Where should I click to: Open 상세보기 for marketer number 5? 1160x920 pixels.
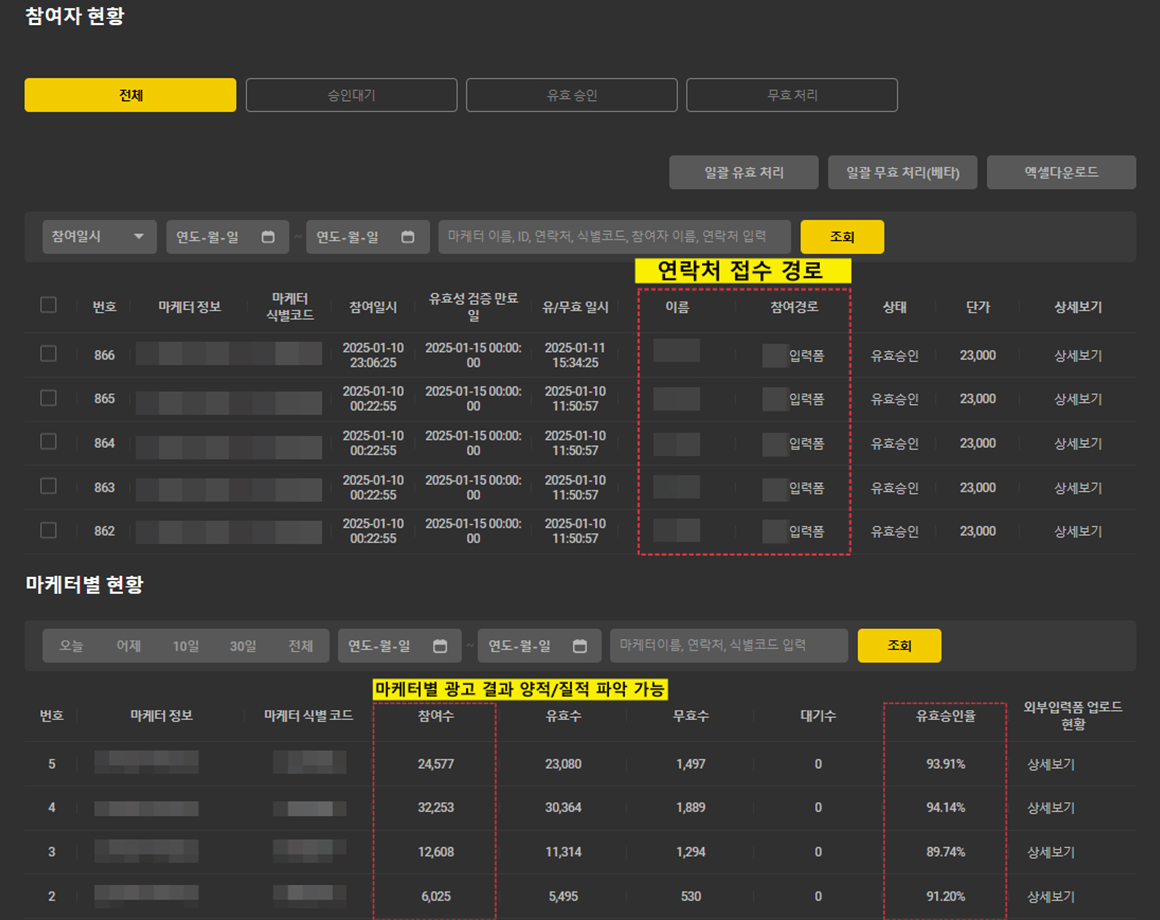[1050, 764]
